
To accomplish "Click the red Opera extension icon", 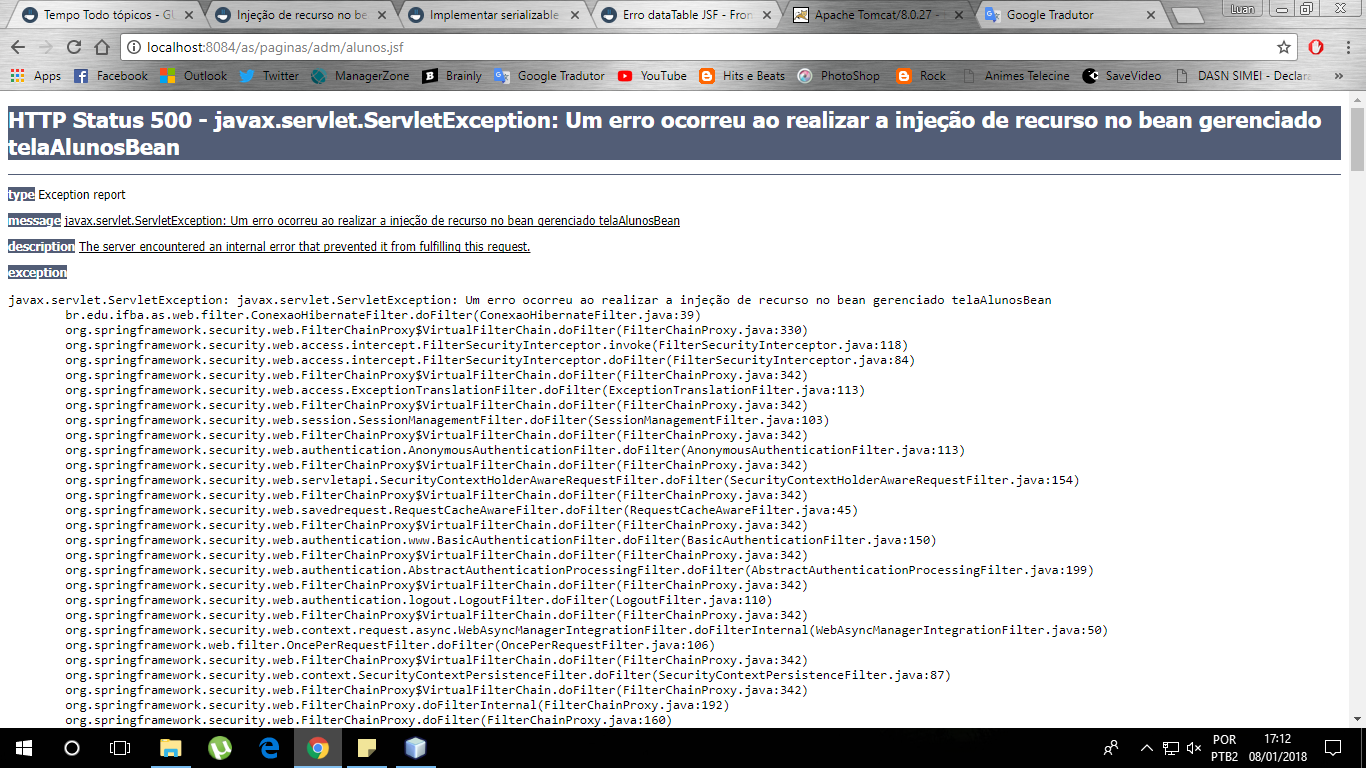I will coord(1316,47).
